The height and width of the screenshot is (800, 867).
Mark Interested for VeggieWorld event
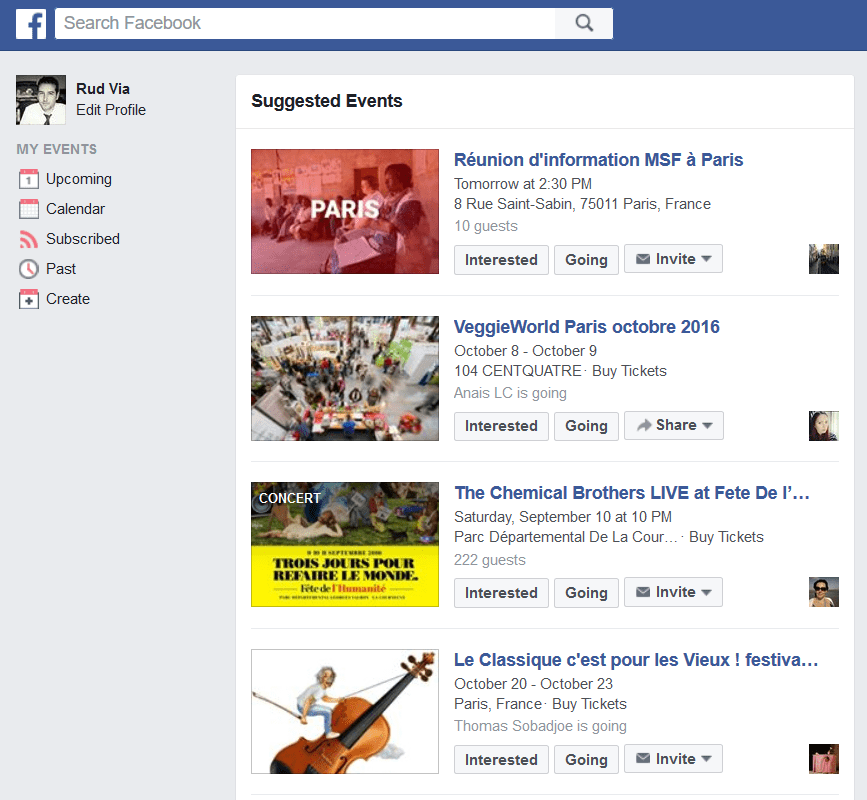[x=501, y=426]
